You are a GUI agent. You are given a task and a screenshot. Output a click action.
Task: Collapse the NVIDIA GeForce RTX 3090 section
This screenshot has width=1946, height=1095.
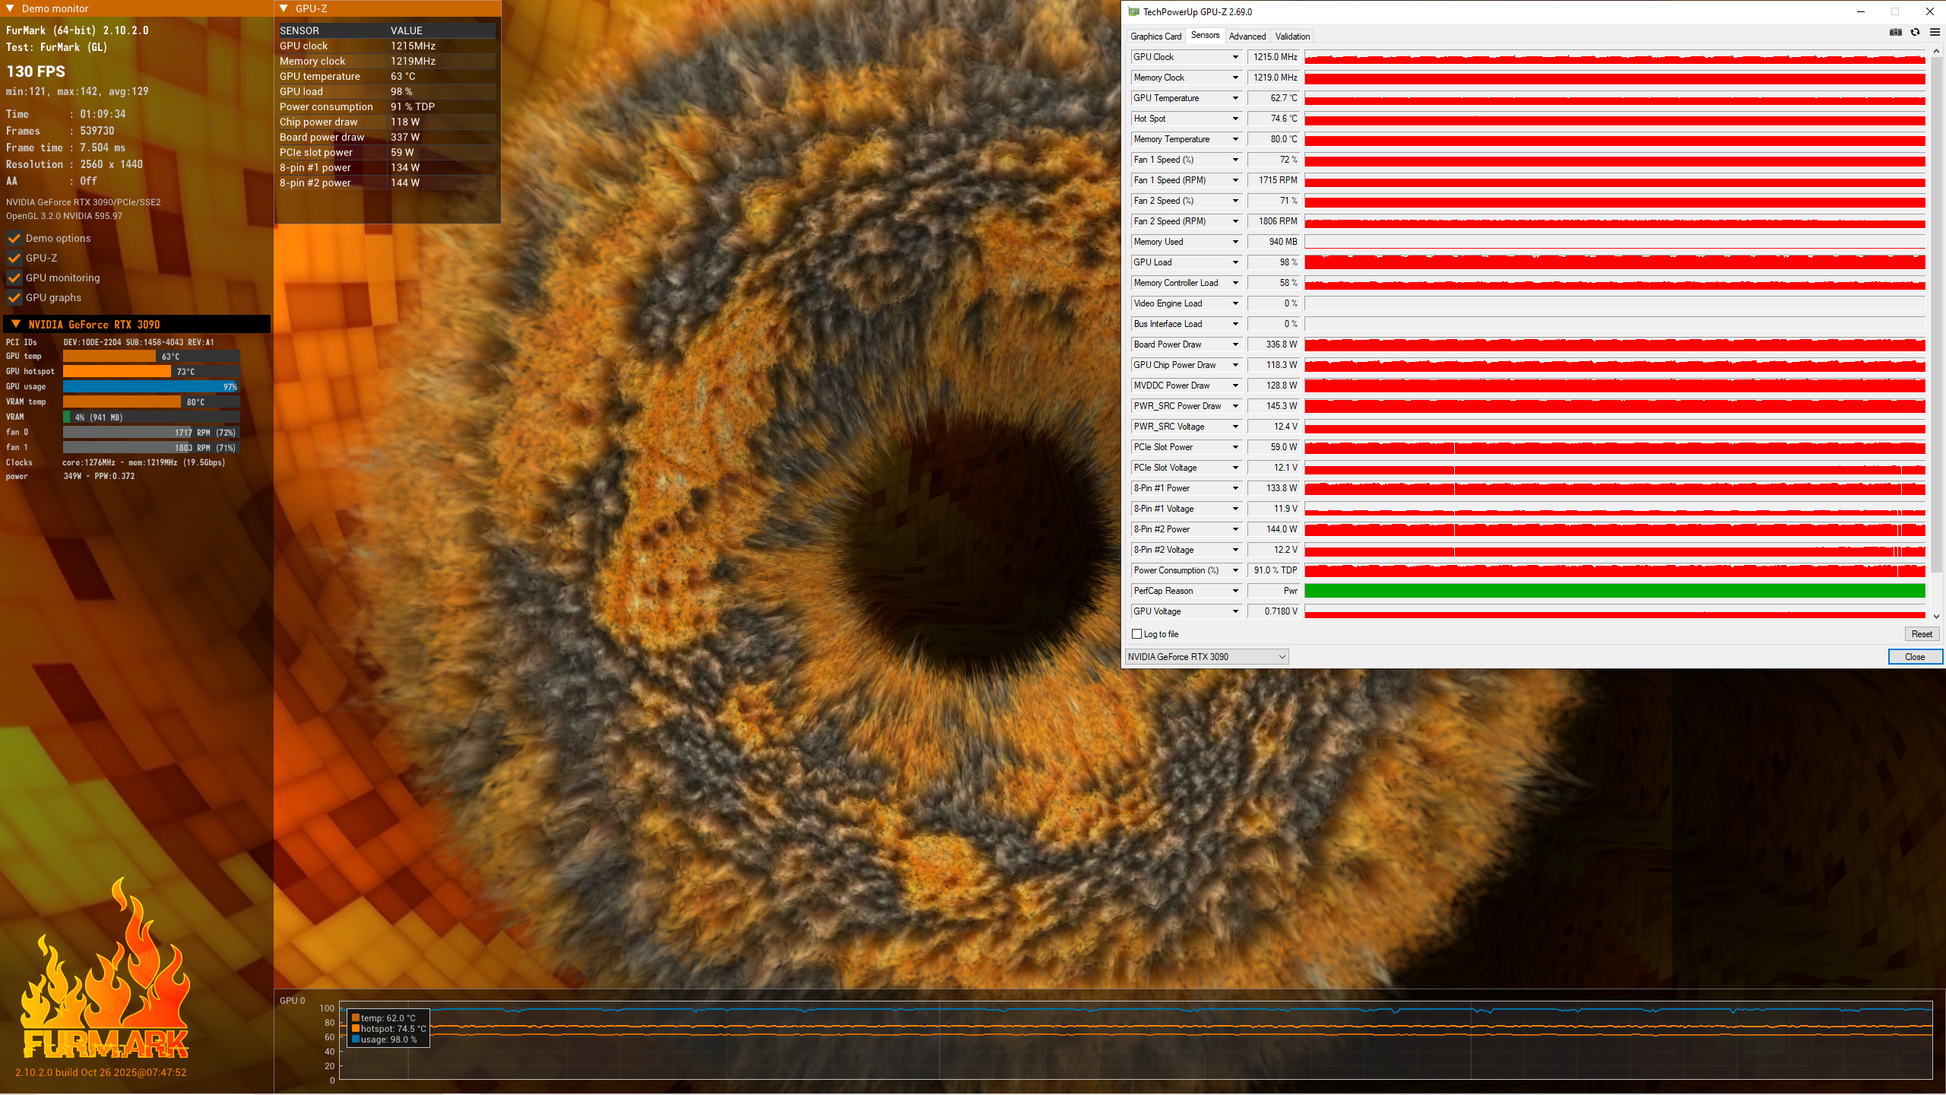tap(15, 325)
